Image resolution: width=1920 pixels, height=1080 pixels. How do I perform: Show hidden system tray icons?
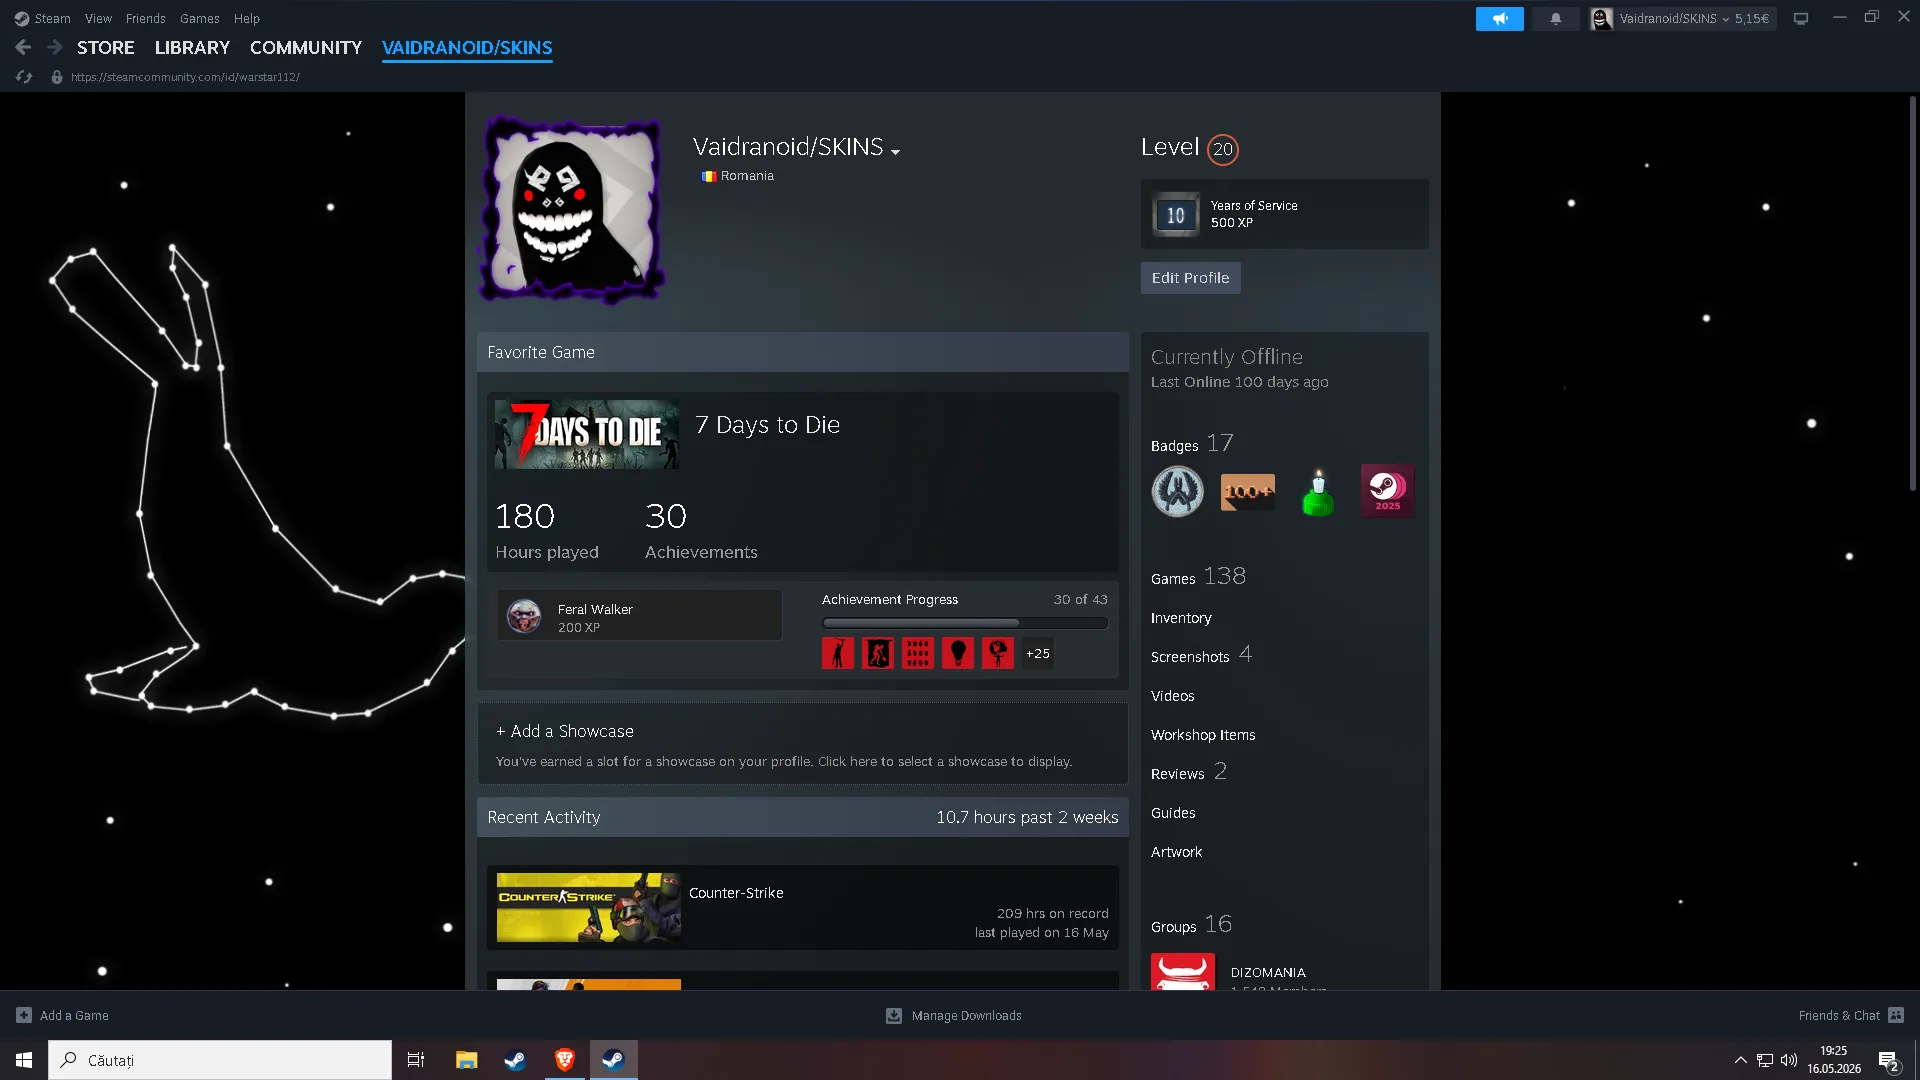1740,1060
